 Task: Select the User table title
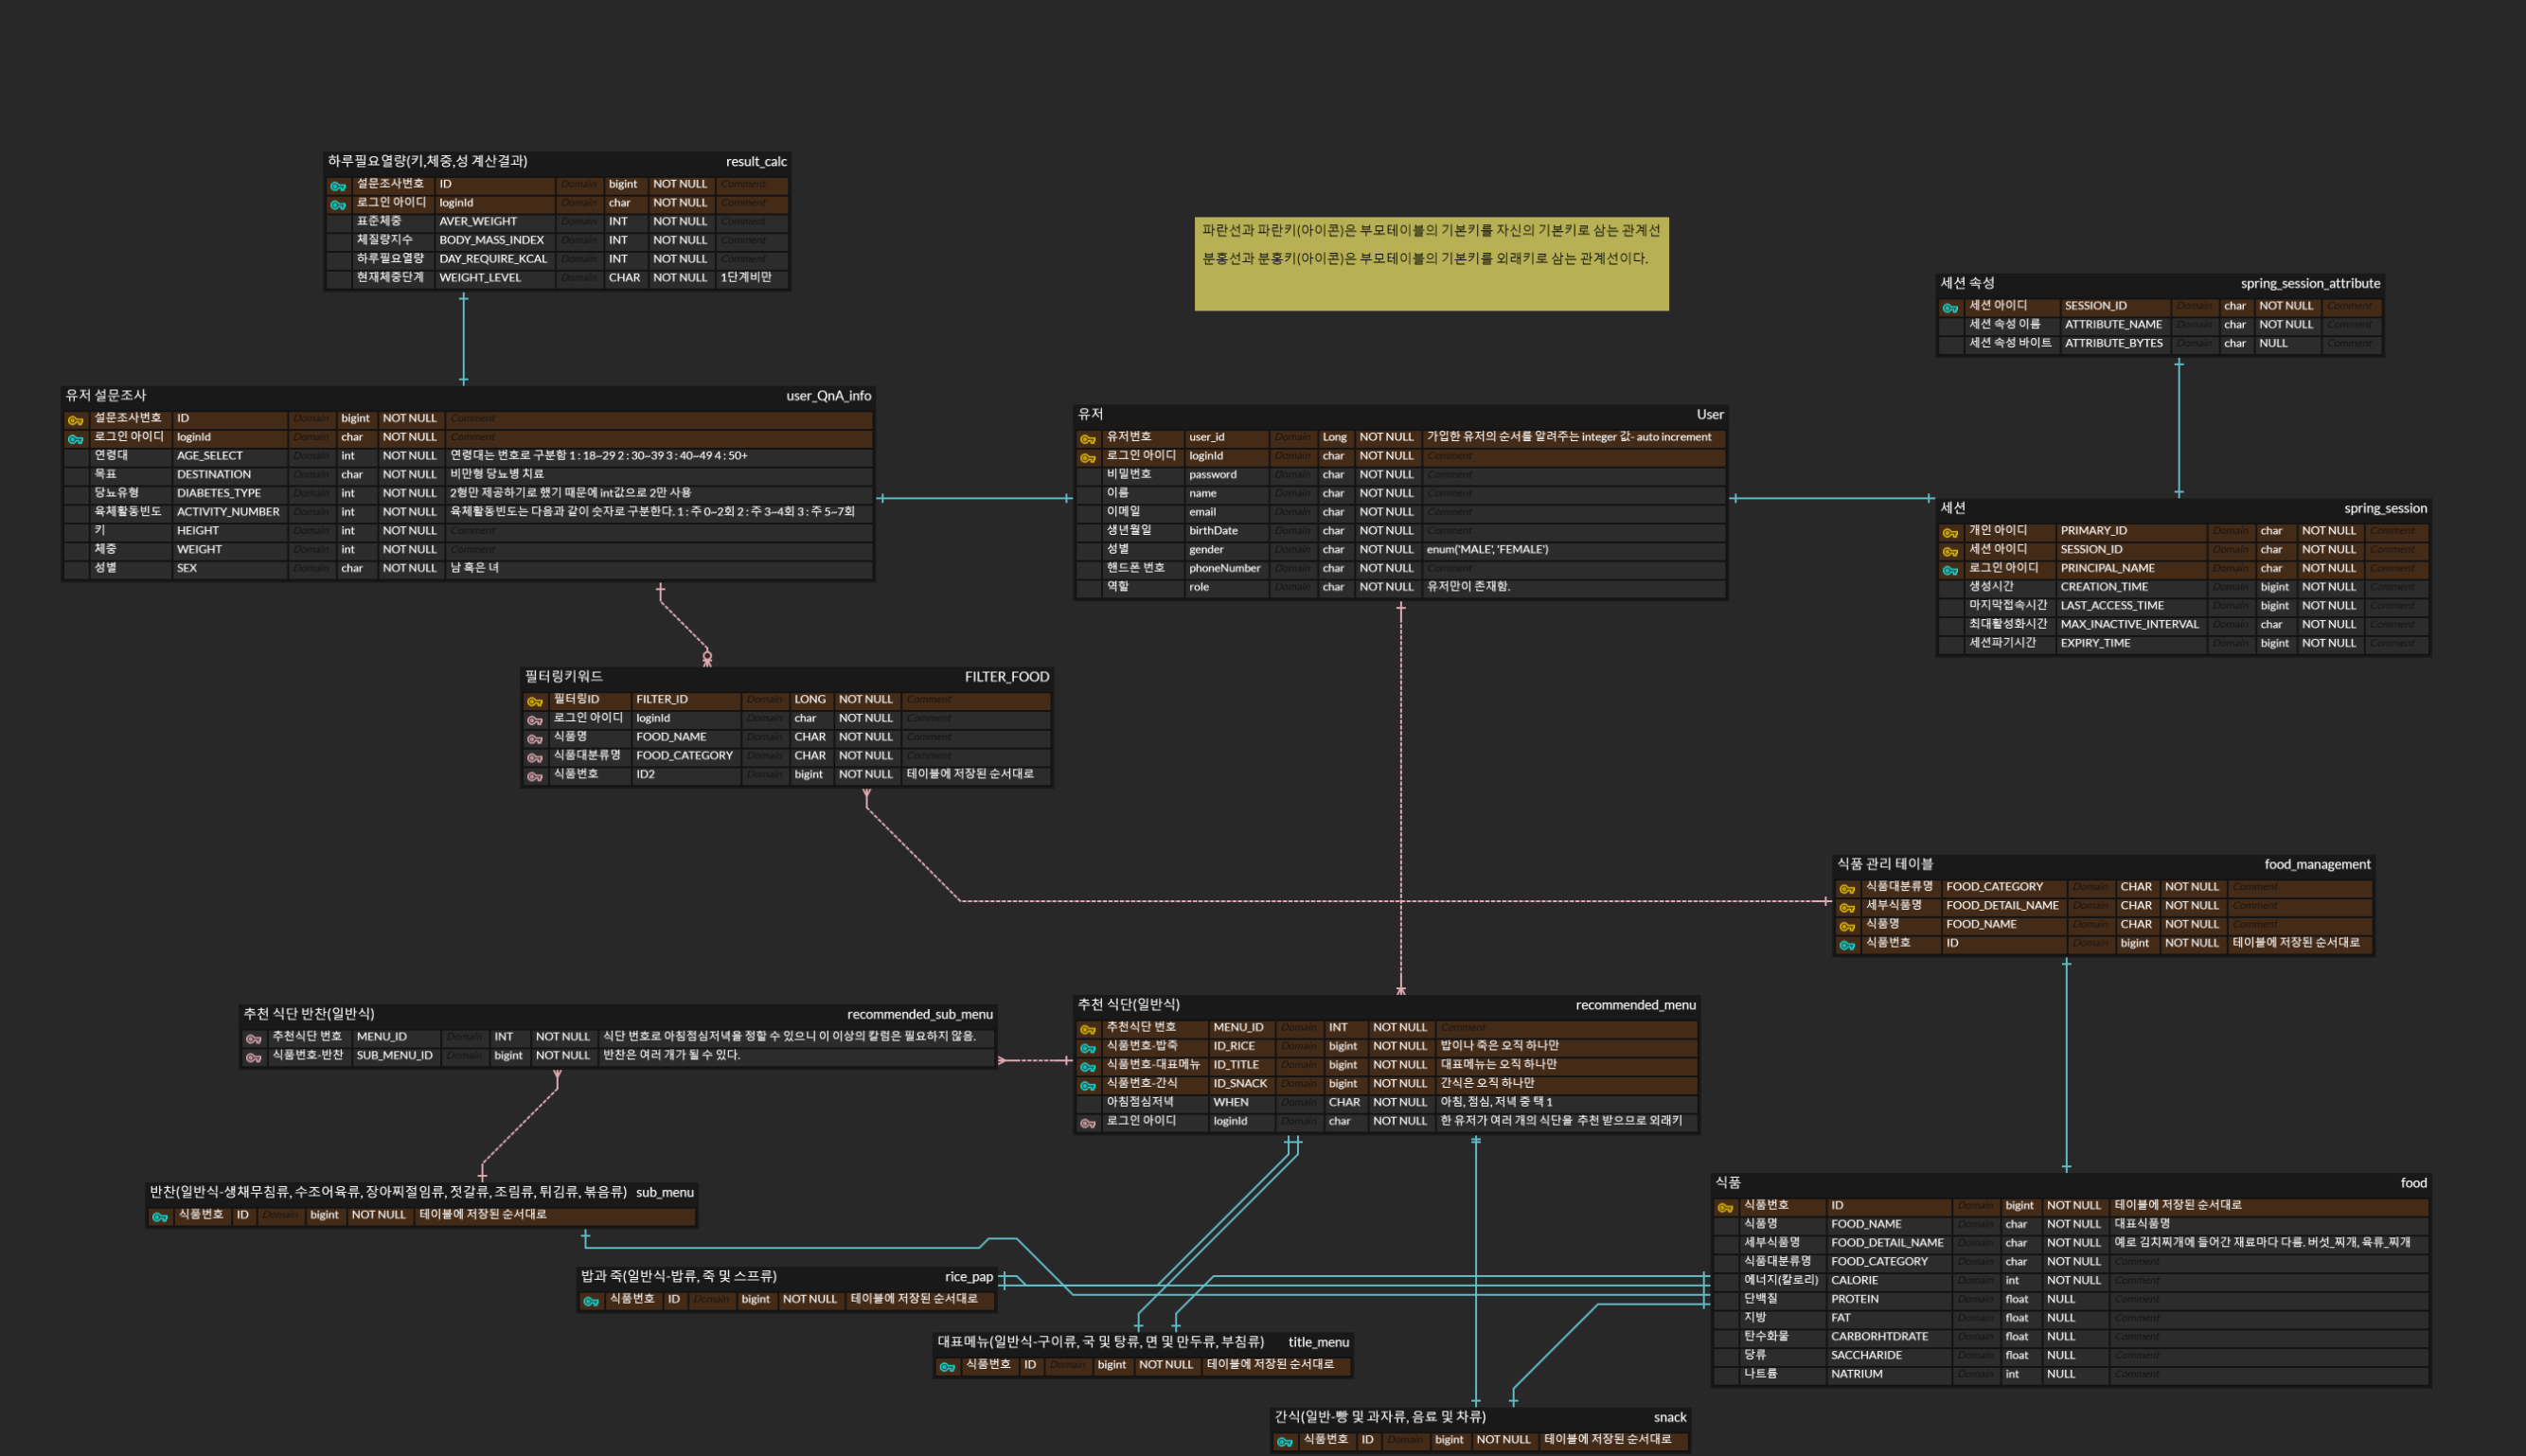[x=1710, y=414]
